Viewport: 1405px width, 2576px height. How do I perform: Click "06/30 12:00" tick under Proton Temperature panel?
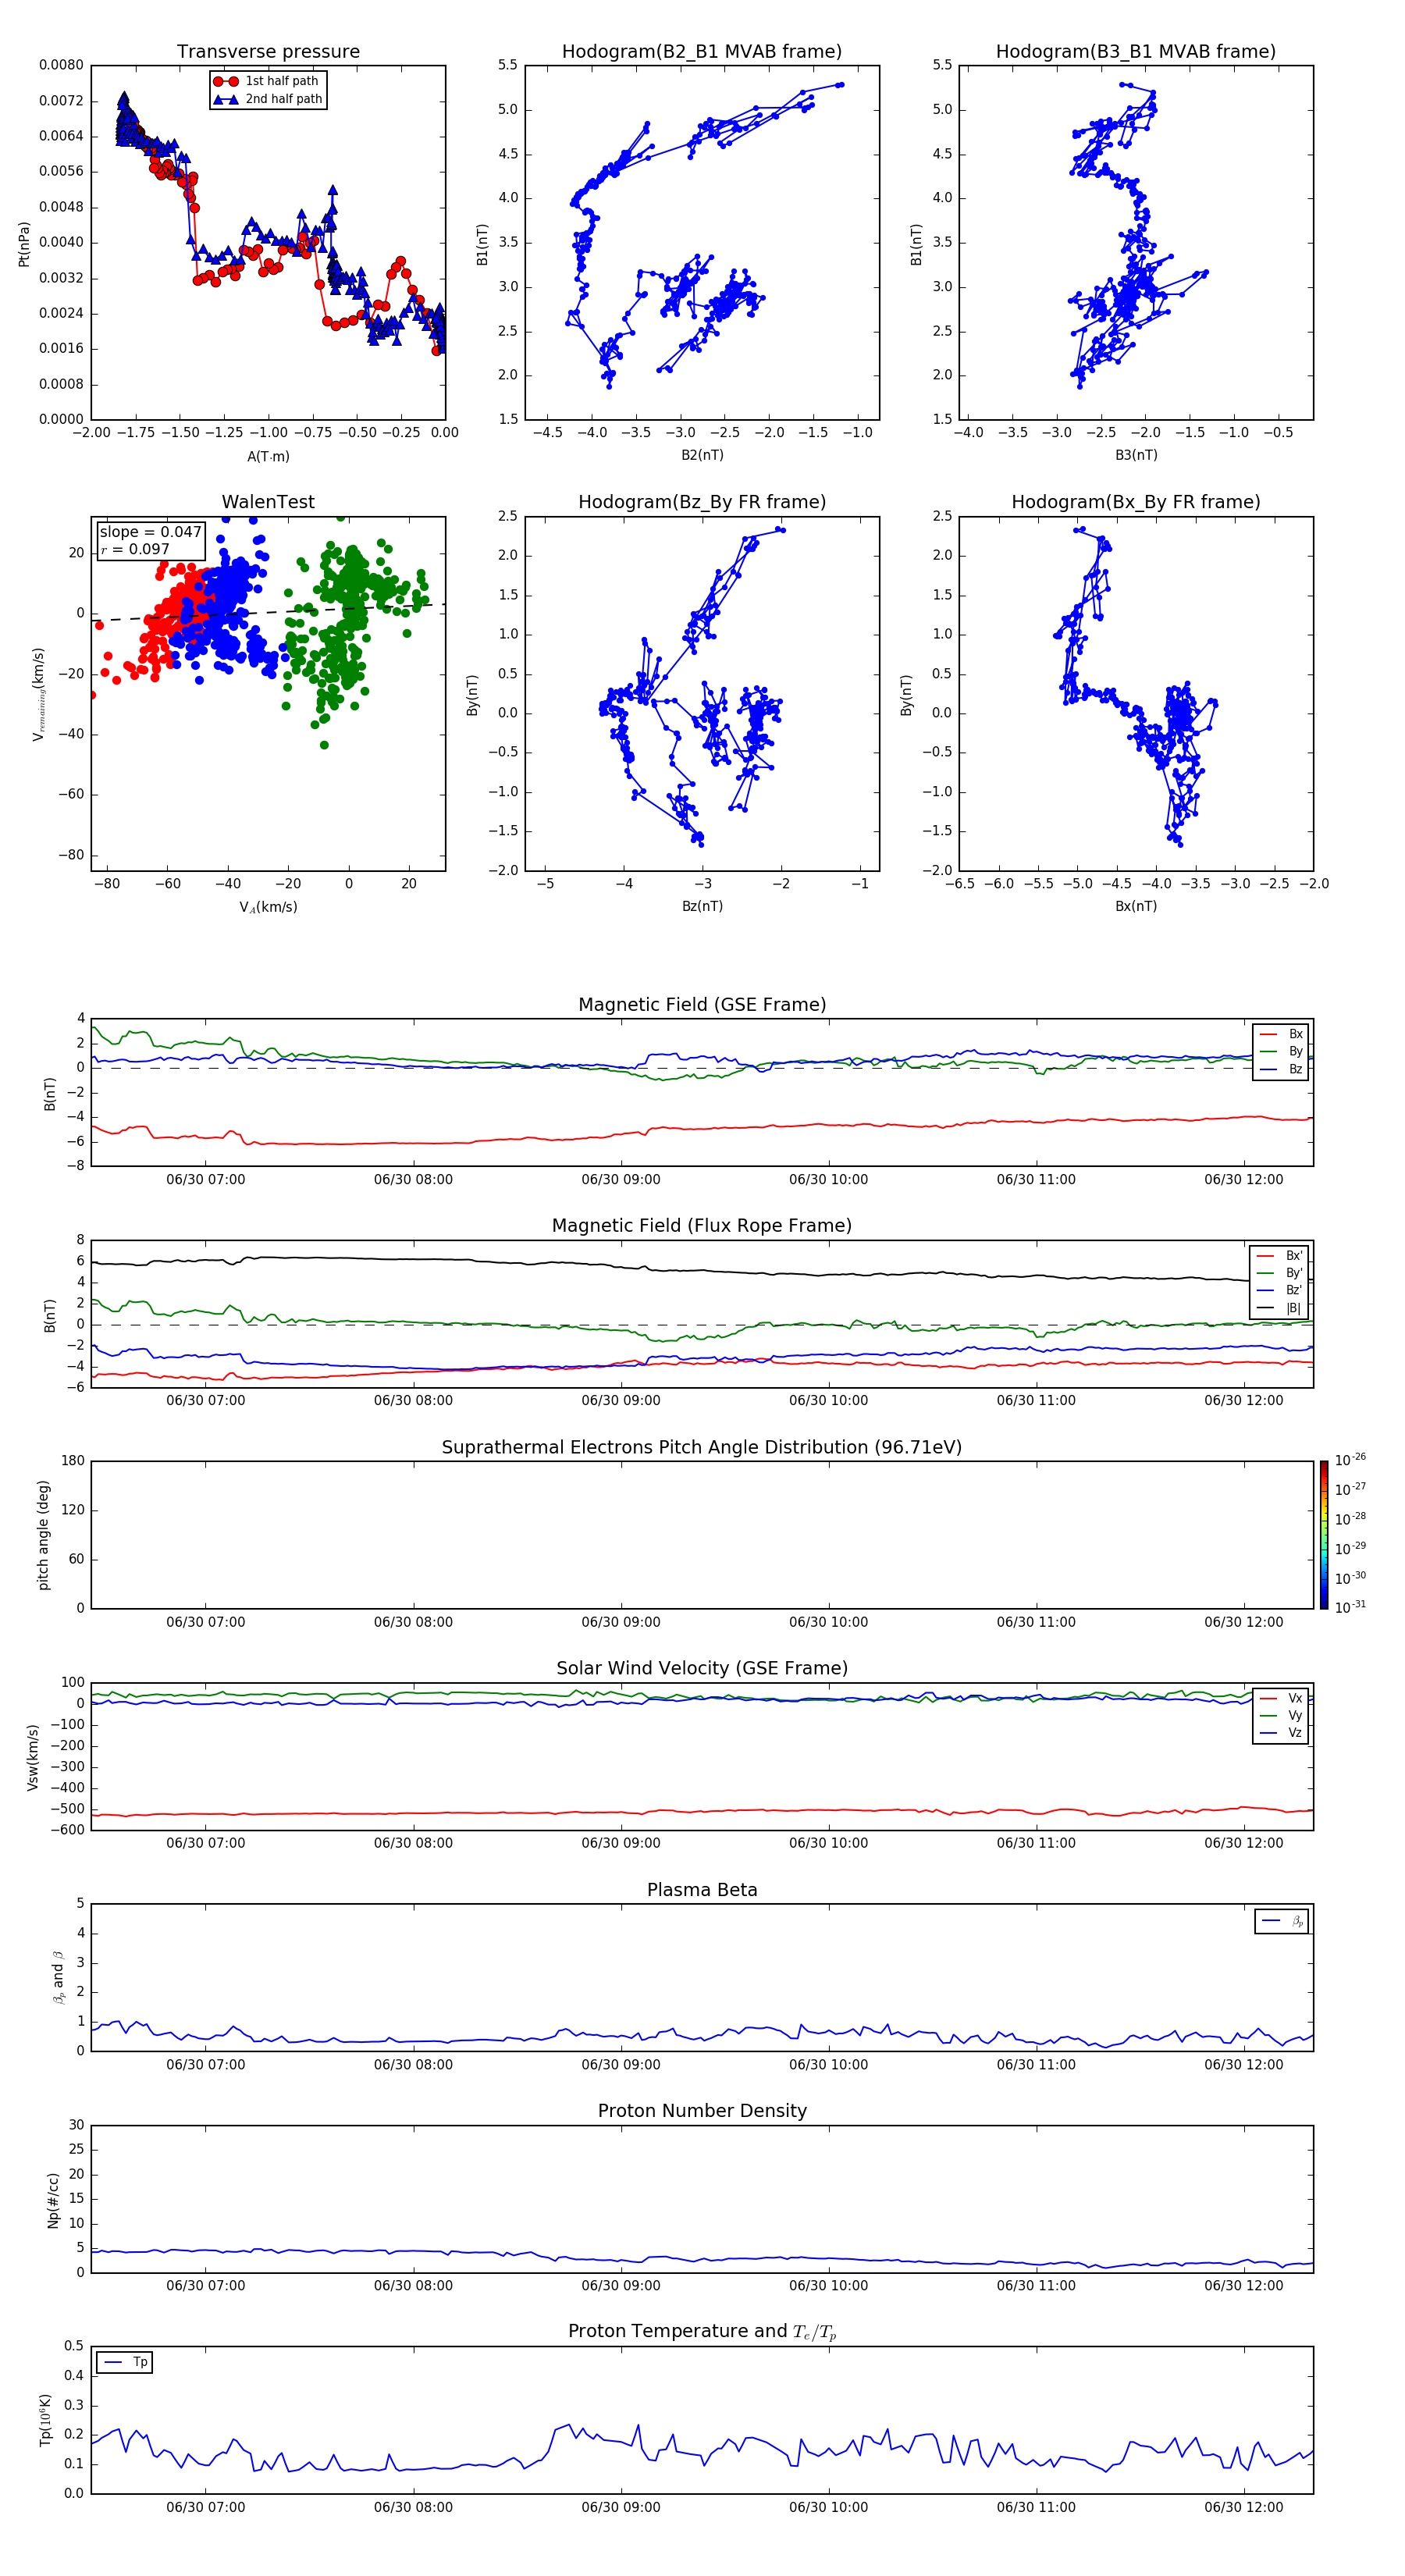click(x=1244, y=2507)
